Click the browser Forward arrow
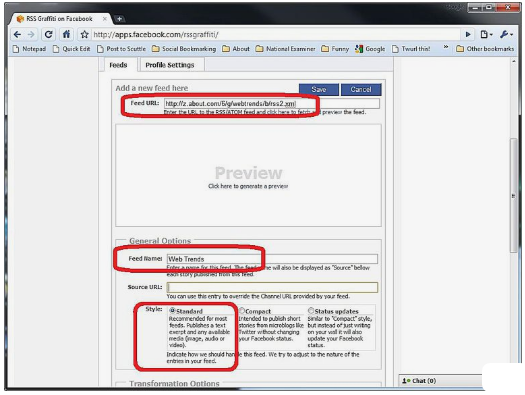 coord(31,34)
